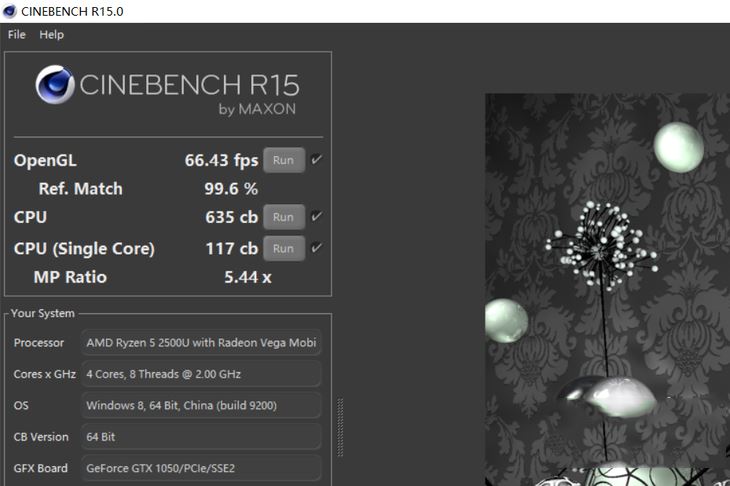Open the Help menu
The width and height of the screenshot is (730, 486).
tap(52, 35)
